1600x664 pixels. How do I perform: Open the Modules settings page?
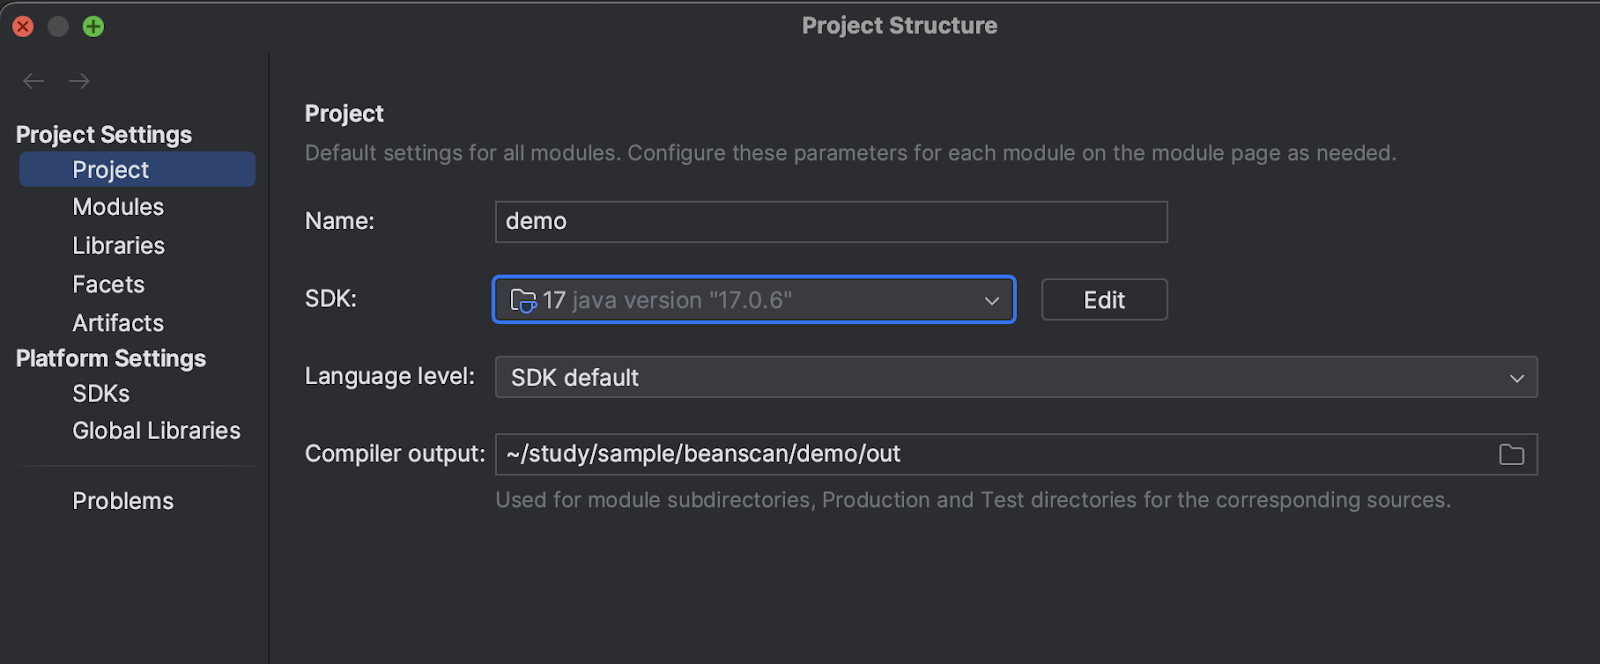[118, 207]
